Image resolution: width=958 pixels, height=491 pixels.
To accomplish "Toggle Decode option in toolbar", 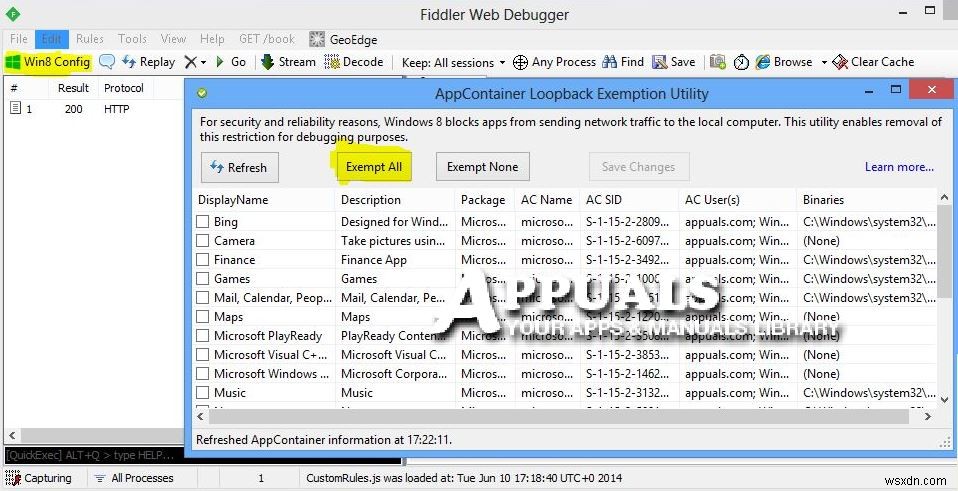I will coord(354,62).
